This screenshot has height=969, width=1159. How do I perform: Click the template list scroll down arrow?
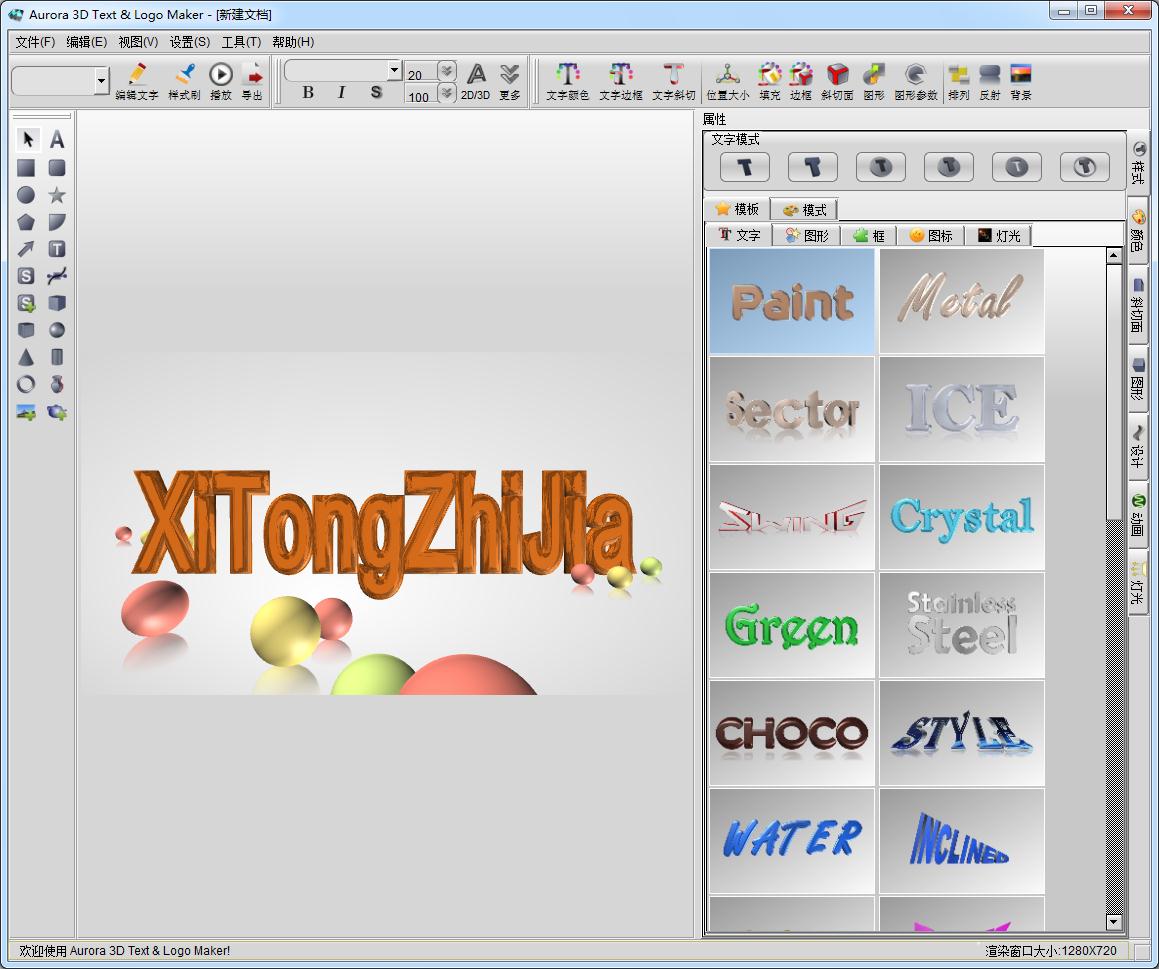tap(1114, 921)
